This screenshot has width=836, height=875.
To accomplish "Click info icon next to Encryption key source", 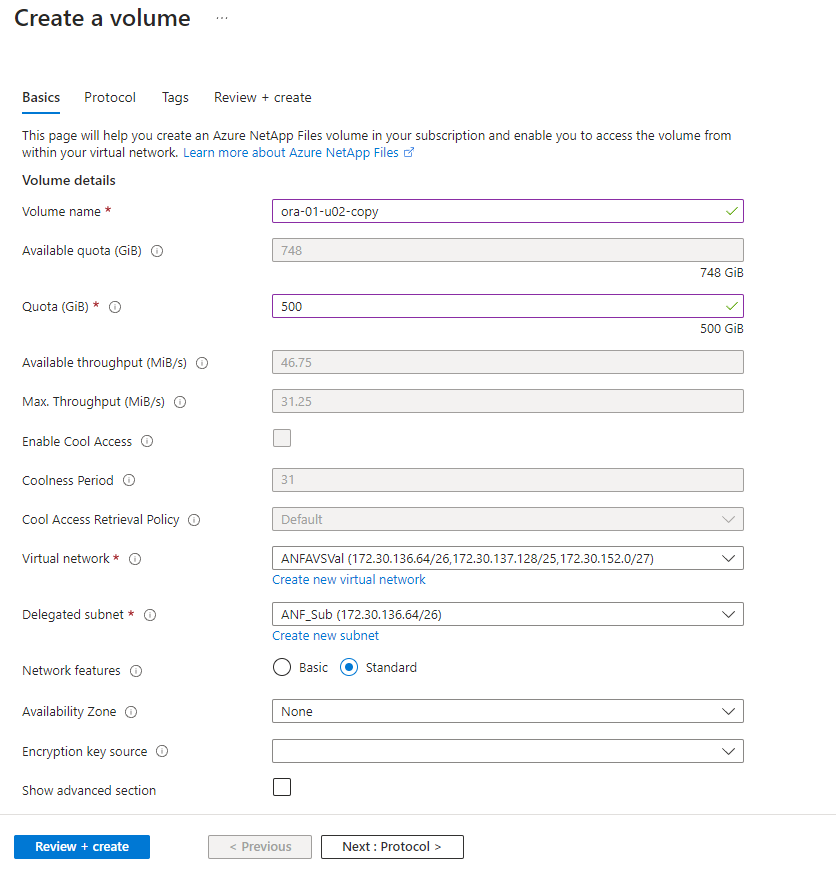I will tap(162, 751).
